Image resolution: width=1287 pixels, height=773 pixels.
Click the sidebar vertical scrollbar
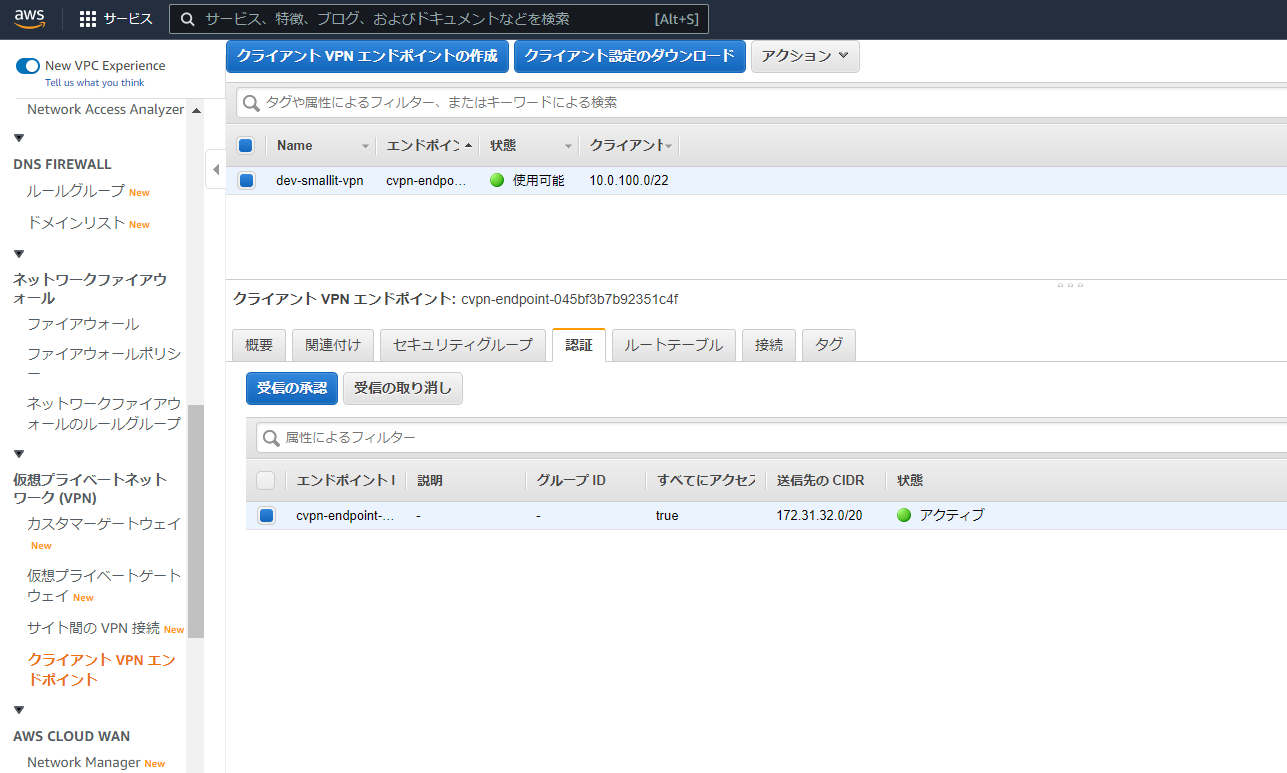click(x=196, y=520)
